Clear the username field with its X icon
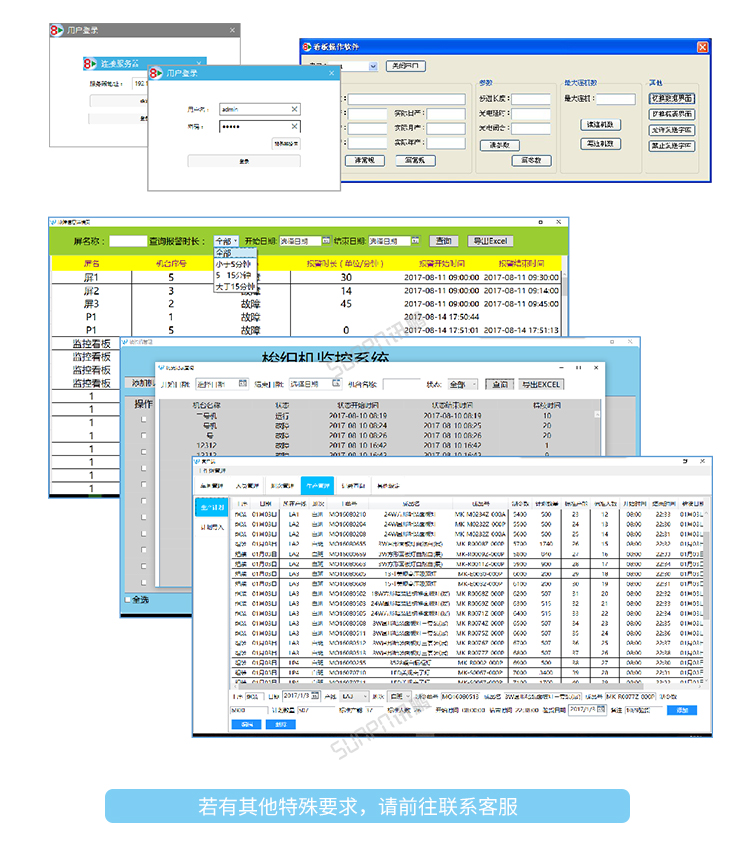 [x=294, y=109]
